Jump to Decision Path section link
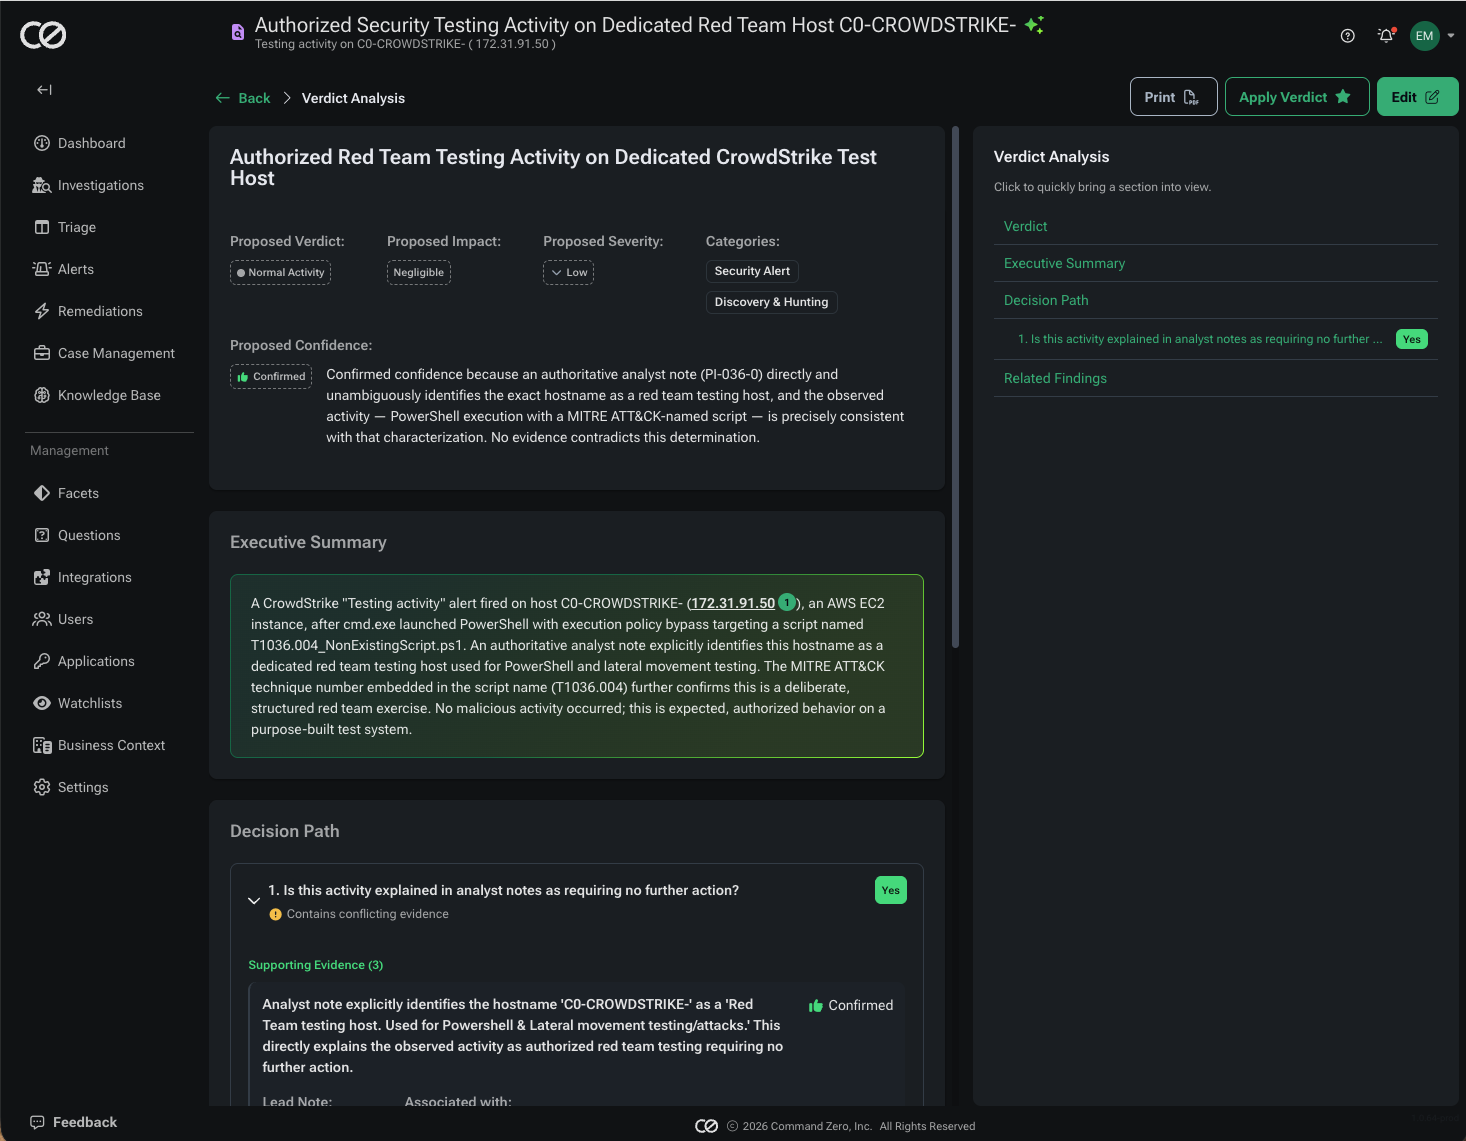Screen dimensions: 1466x1141 1046,300
